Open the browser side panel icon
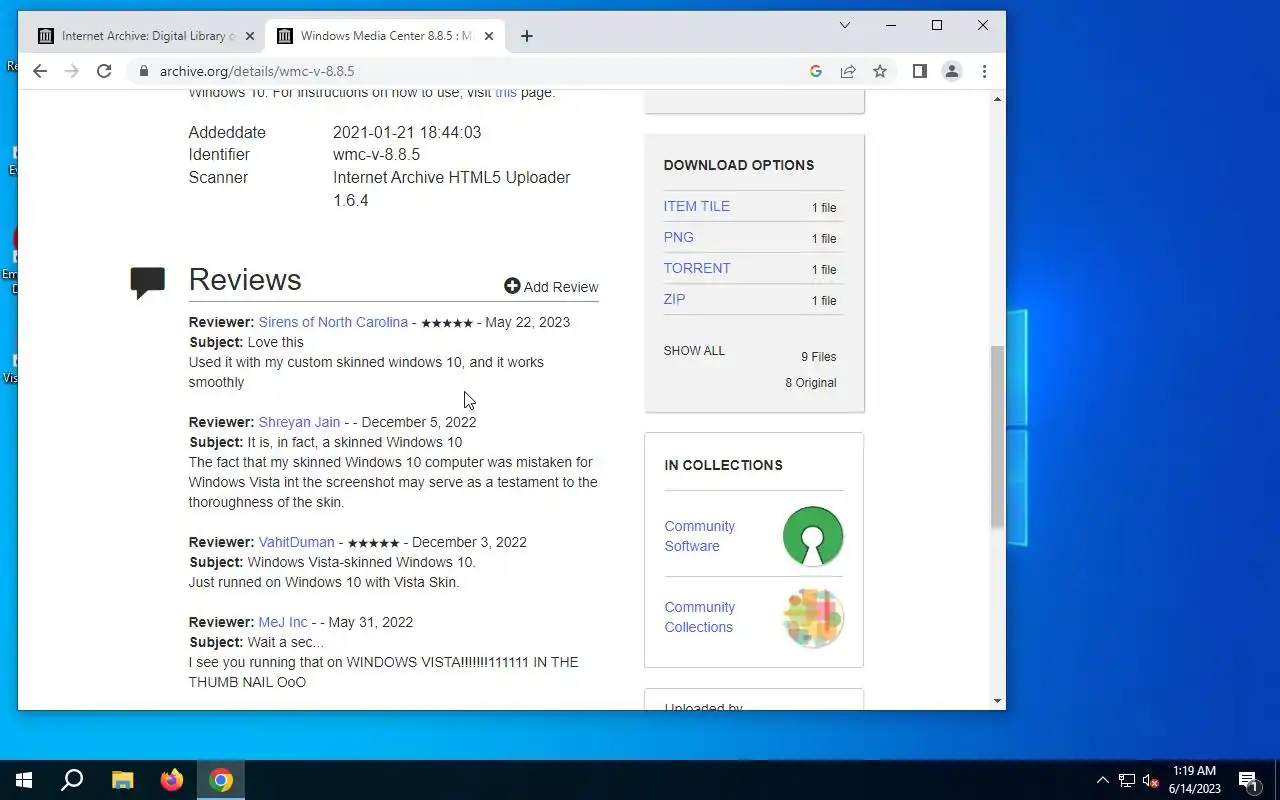The width and height of the screenshot is (1280, 800). 920,71
